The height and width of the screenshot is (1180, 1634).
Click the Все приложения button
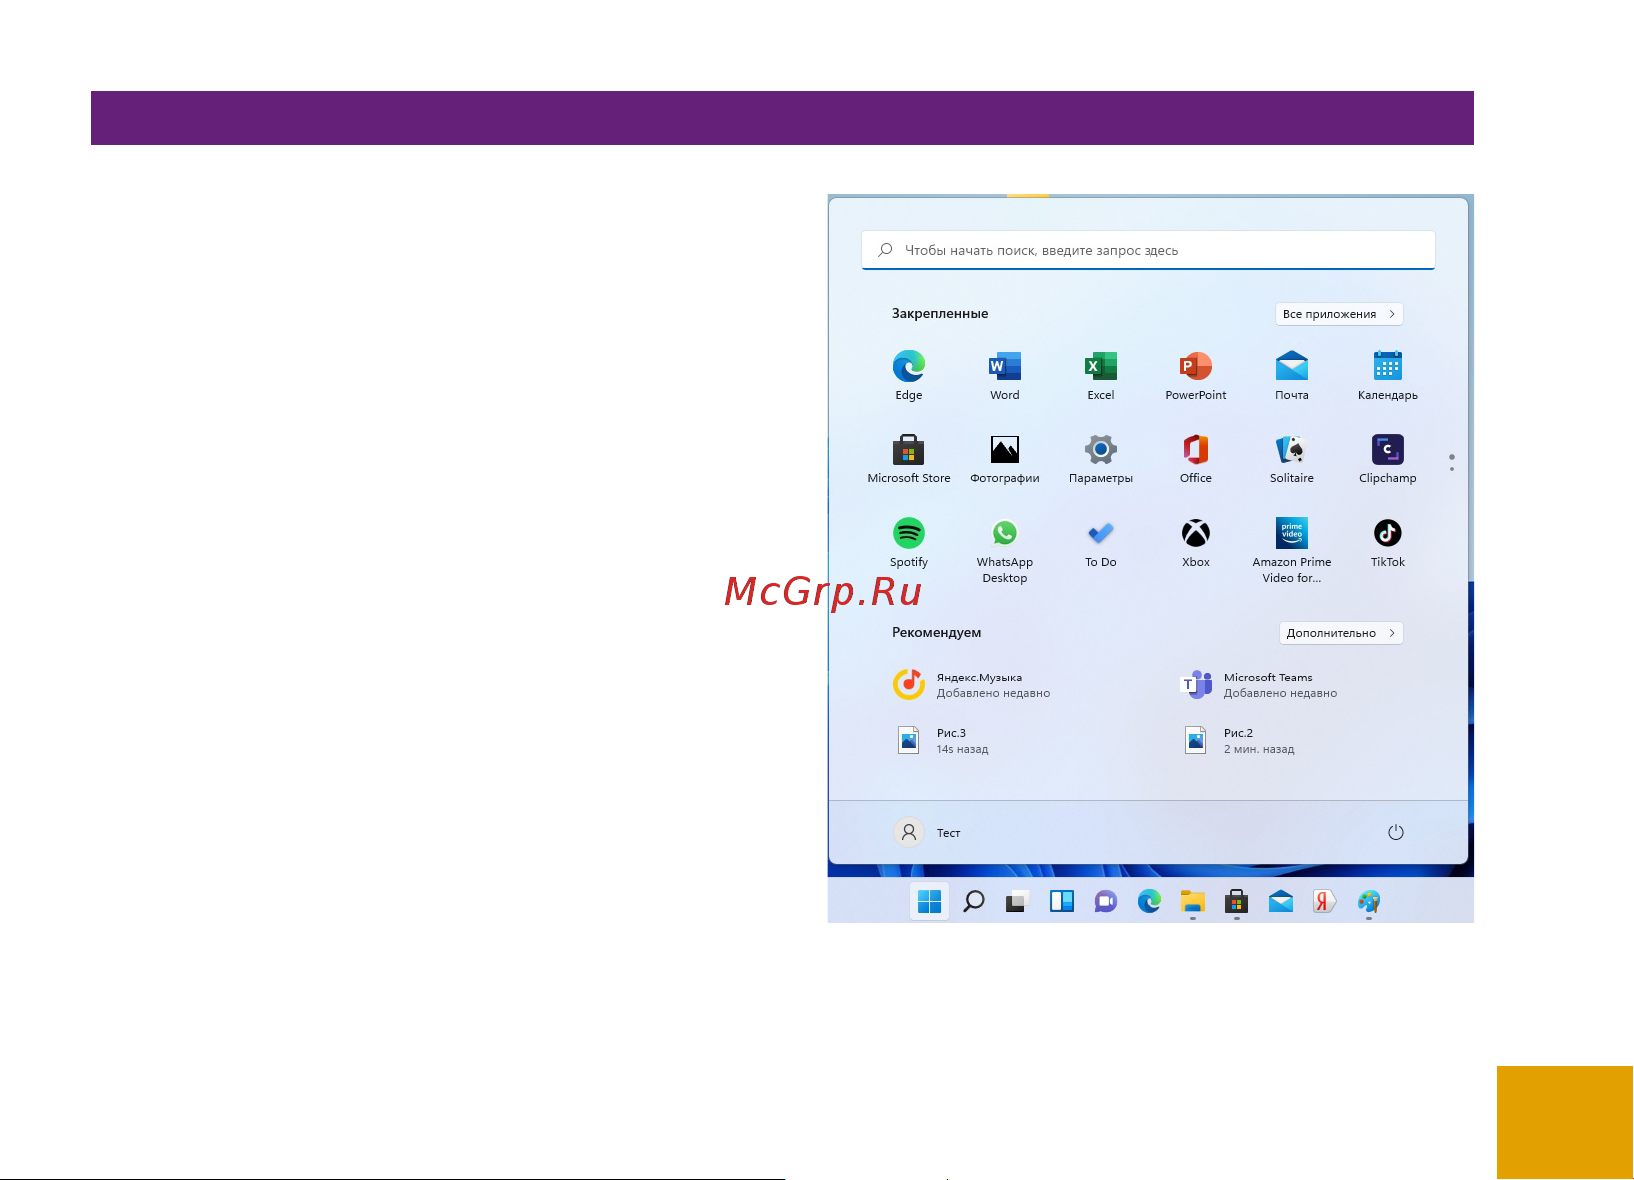1339,314
